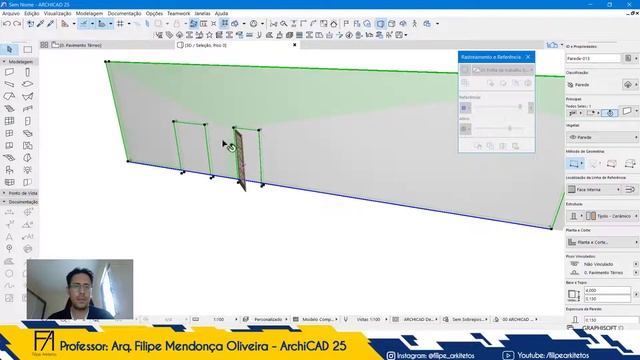Click the Undo arrow icon
640x360 pixels.
7,24
